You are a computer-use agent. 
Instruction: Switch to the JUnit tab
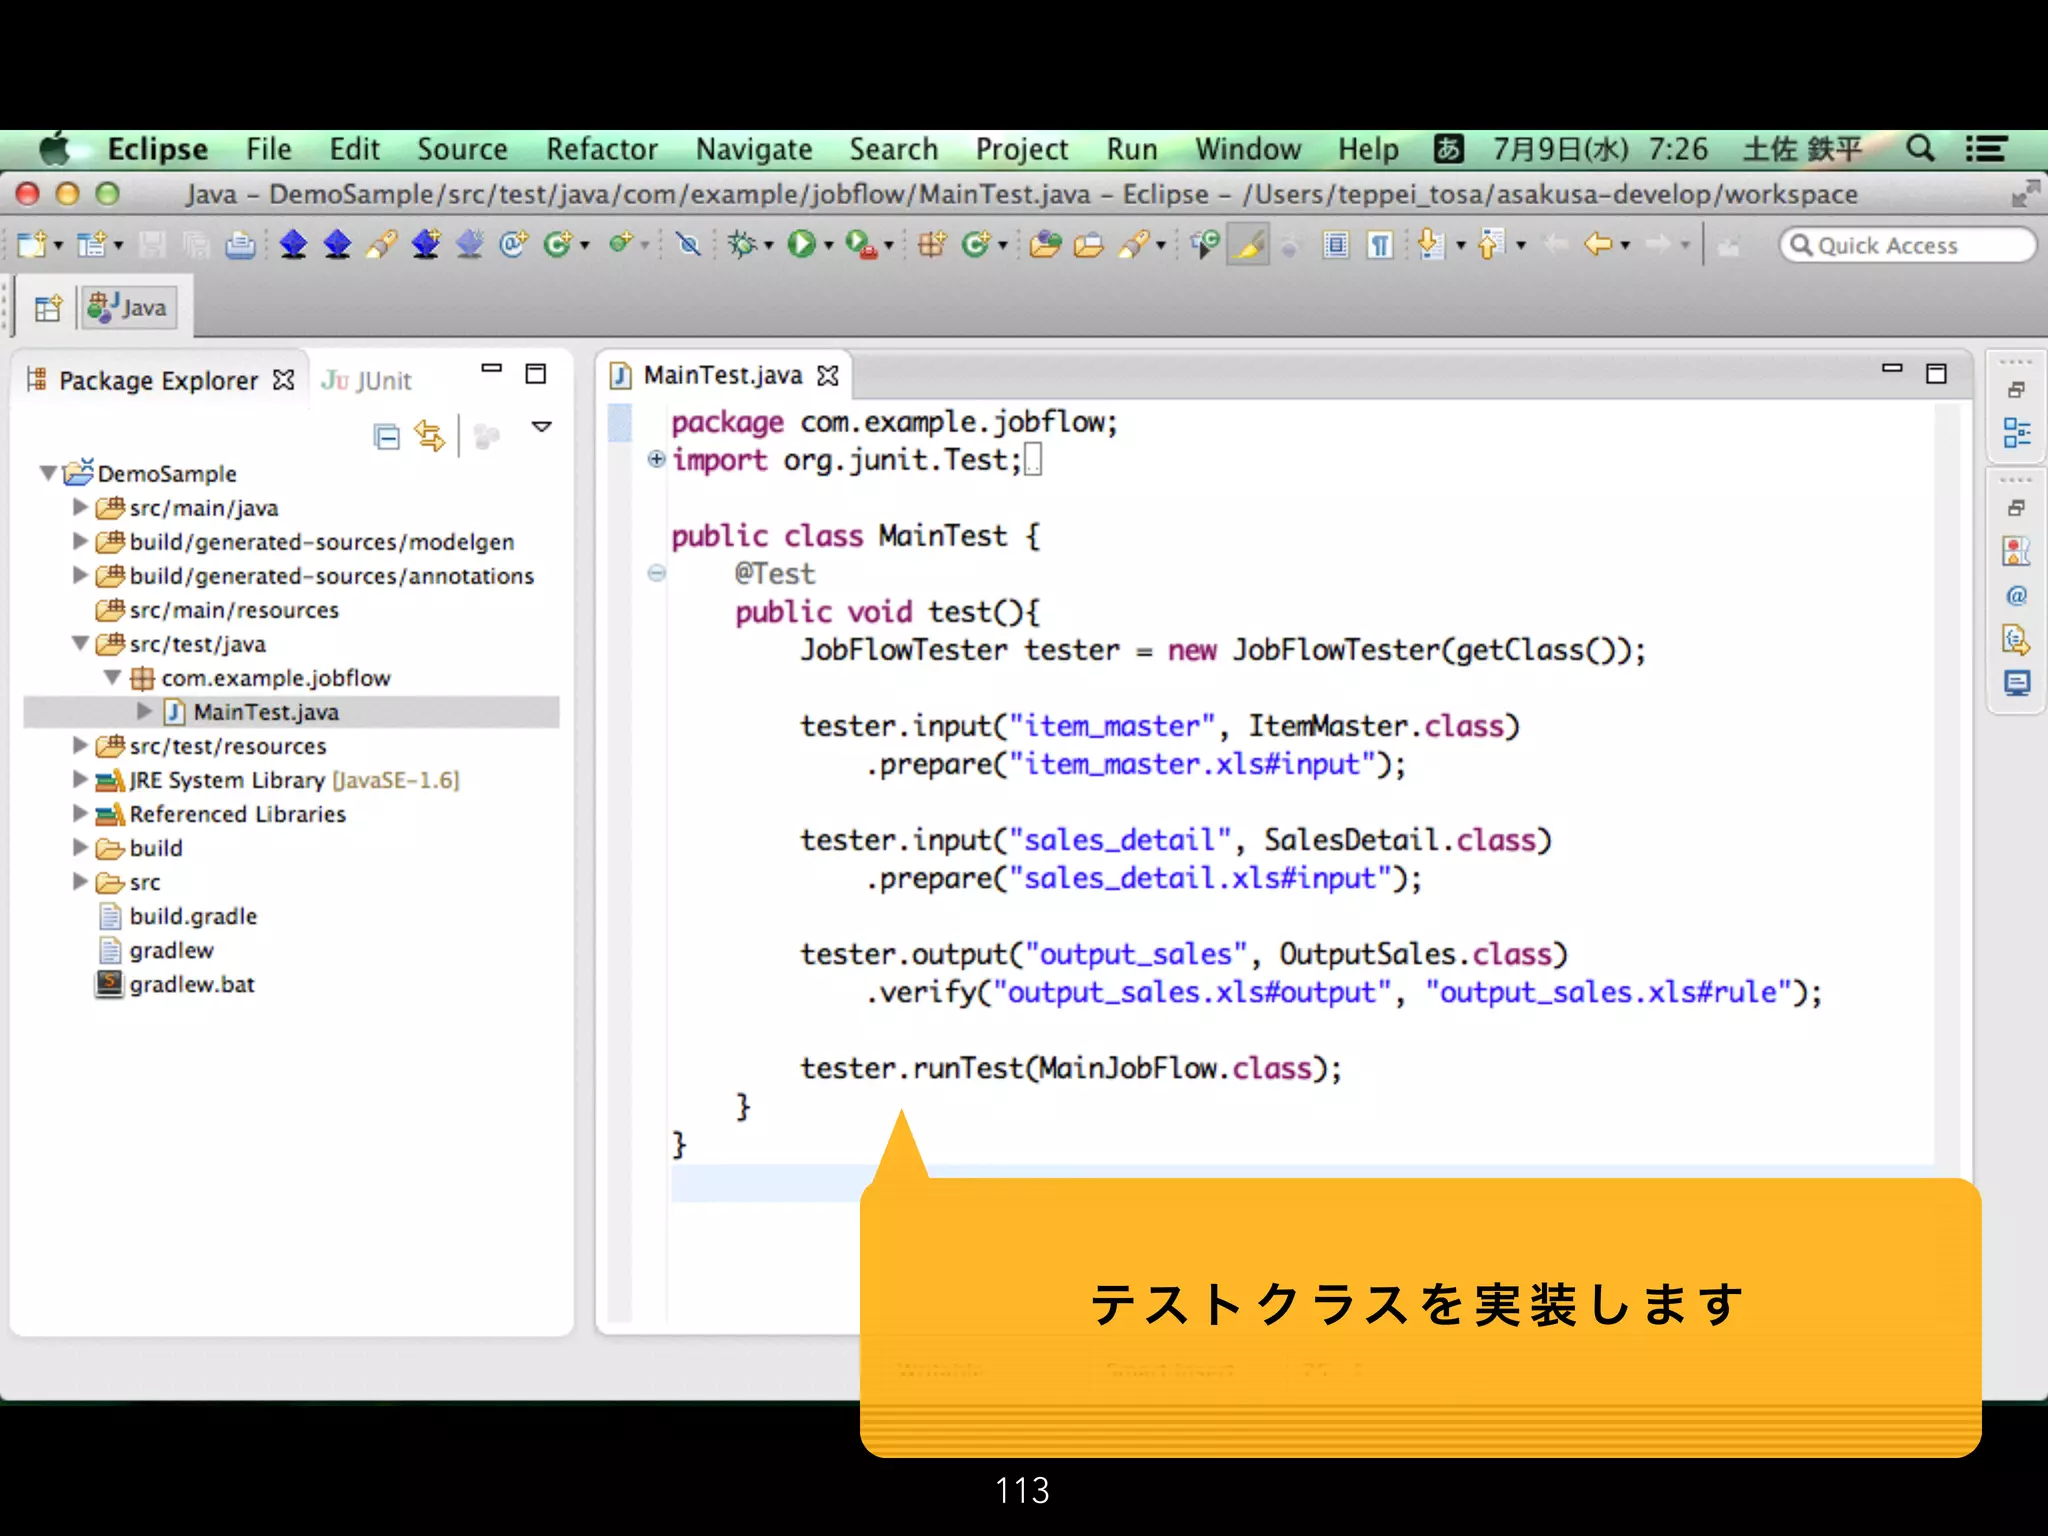tap(367, 380)
